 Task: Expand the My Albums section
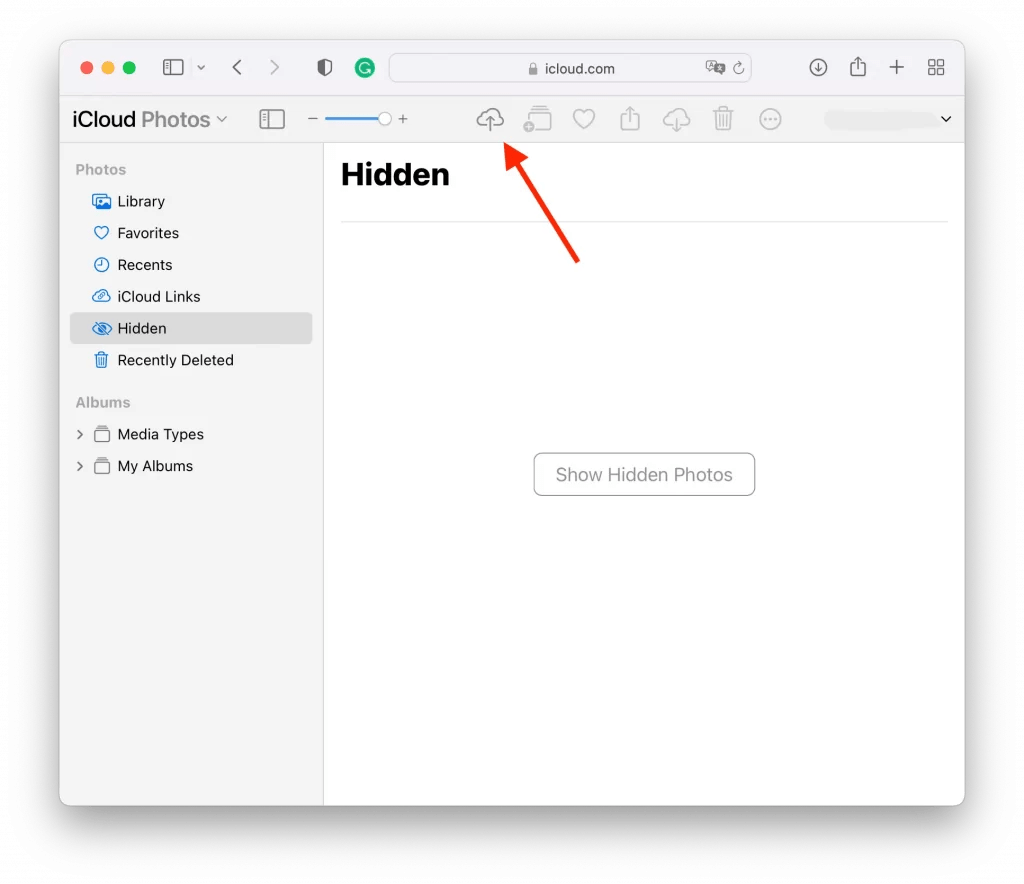pos(80,466)
